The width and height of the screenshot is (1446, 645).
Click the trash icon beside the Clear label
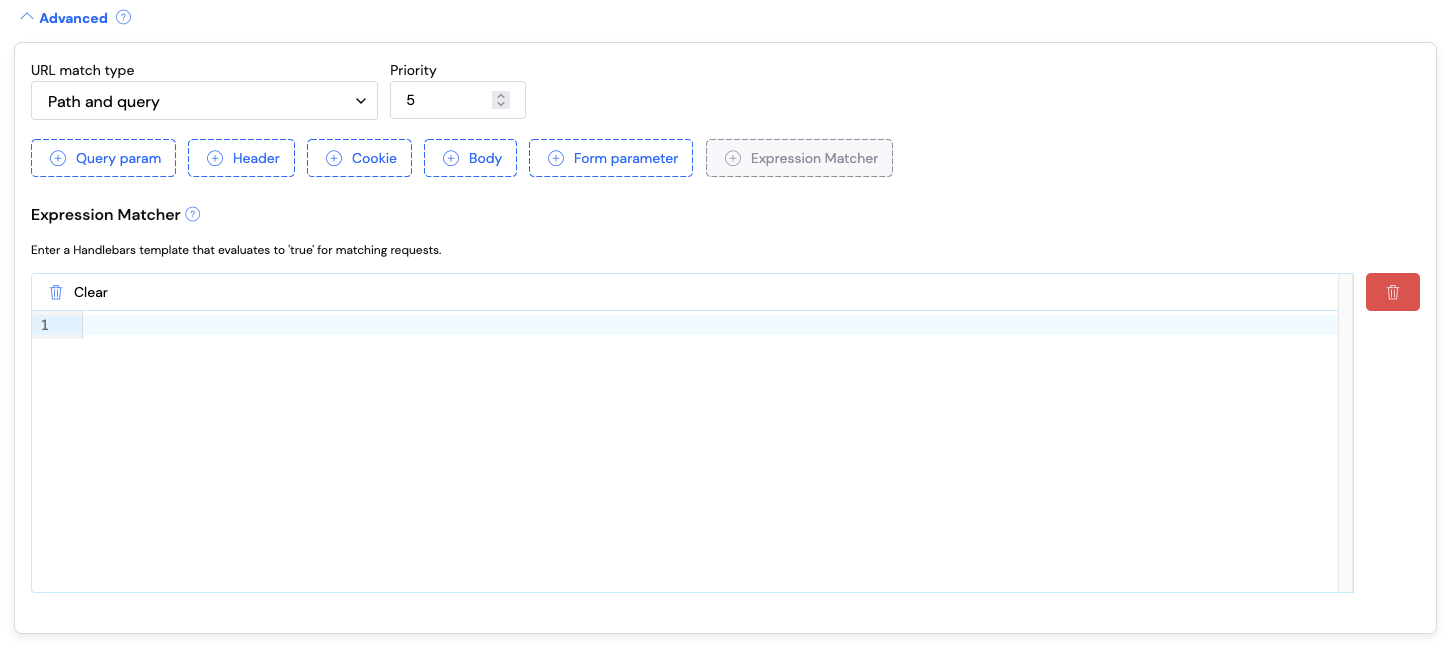[56, 291]
